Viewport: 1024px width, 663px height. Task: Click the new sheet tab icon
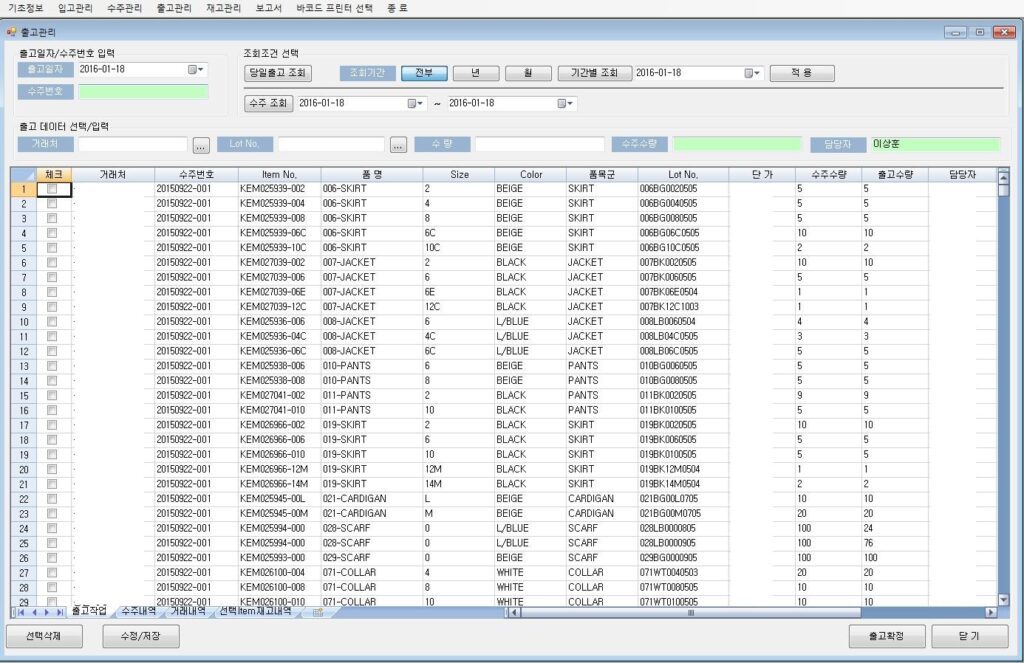[318, 612]
